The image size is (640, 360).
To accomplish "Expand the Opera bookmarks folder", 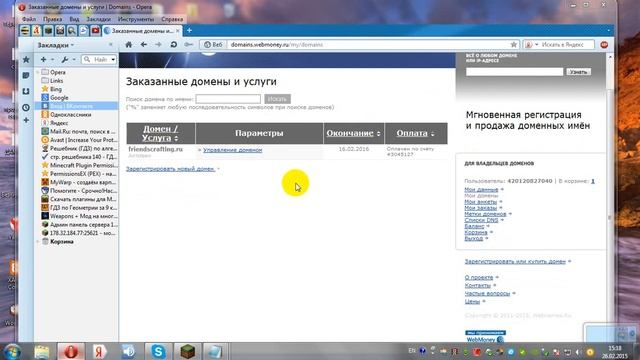I will [38, 72].
